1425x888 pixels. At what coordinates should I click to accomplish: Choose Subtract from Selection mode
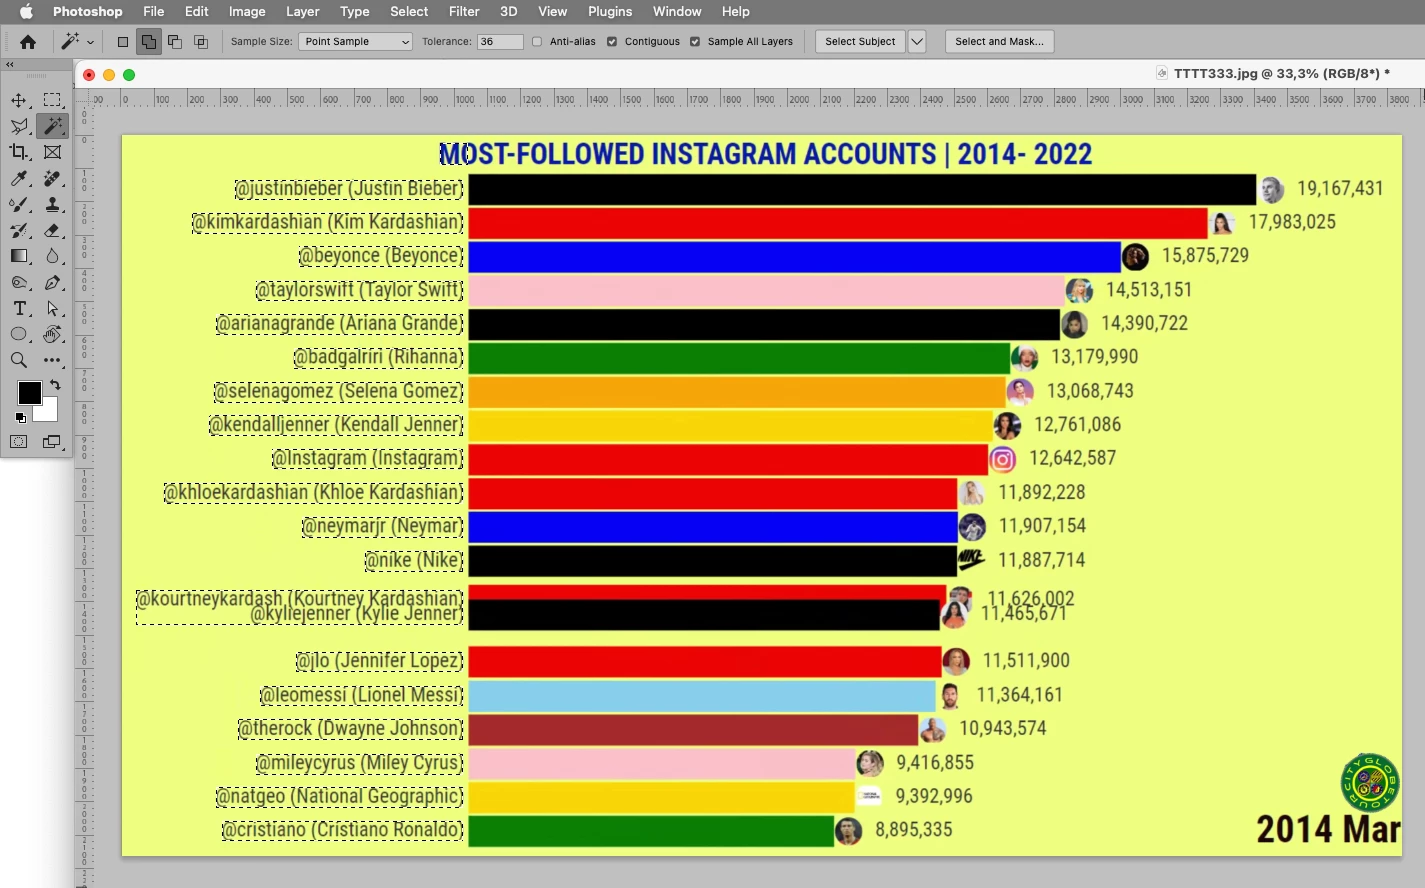click(175, 42)
